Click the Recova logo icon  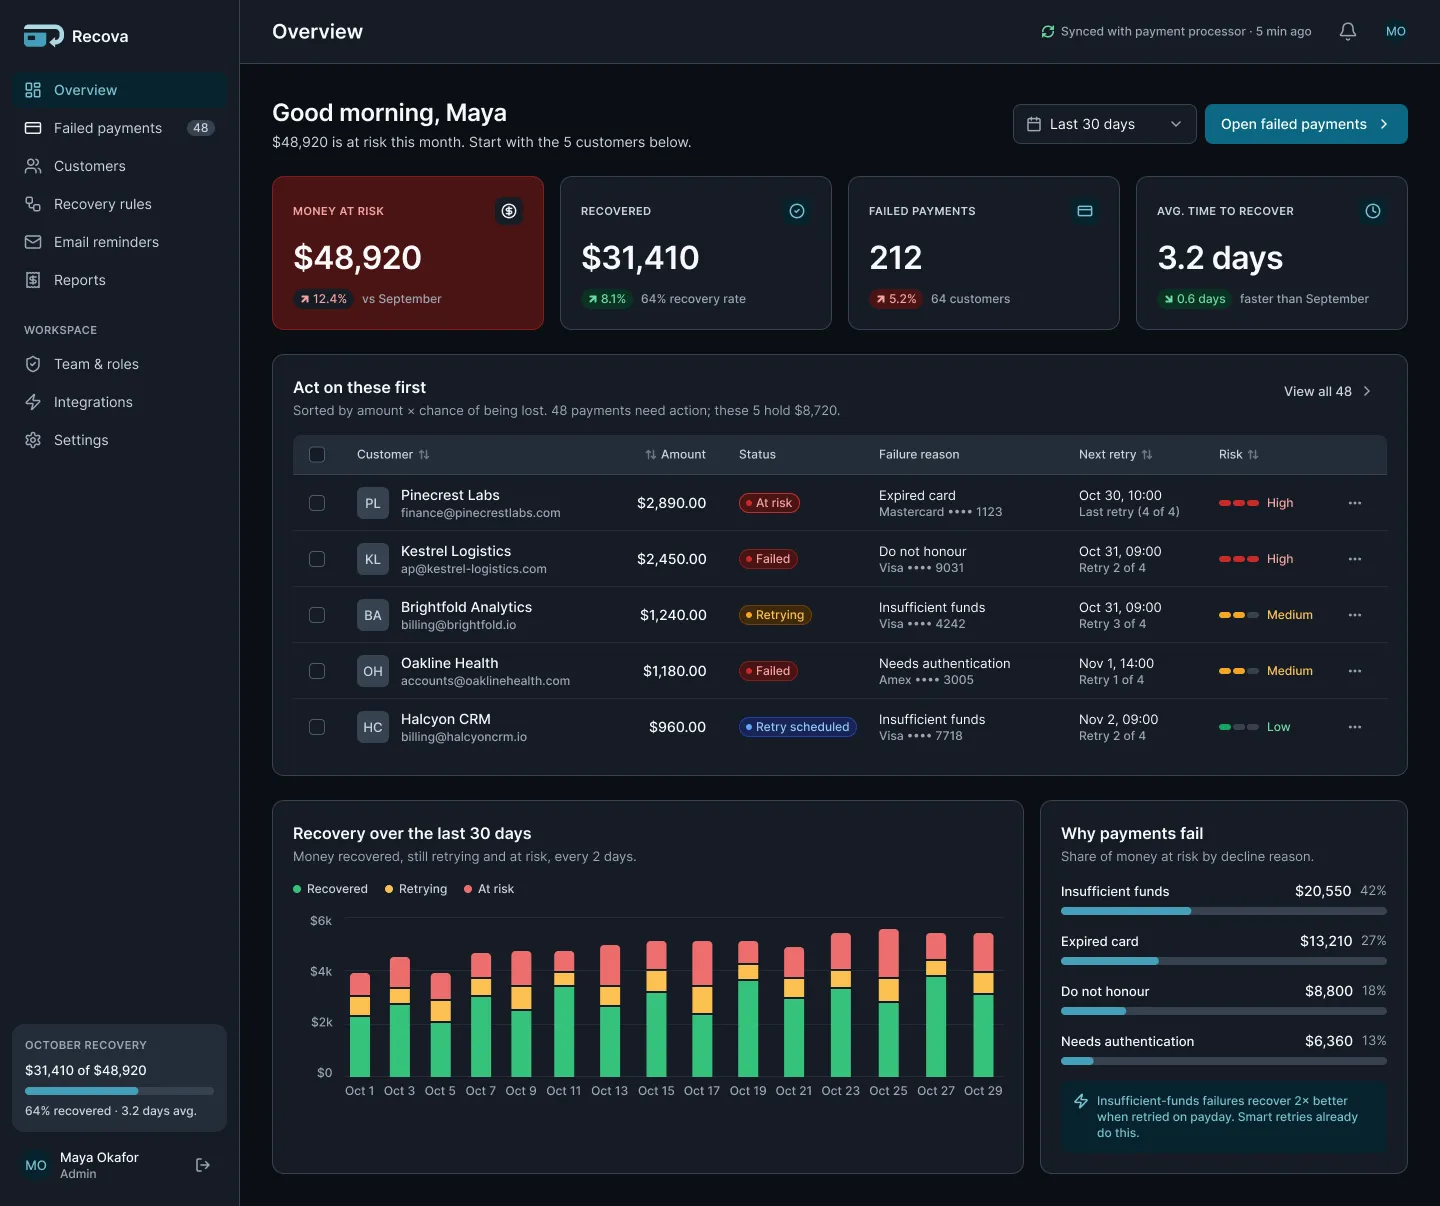click(44, 36)
